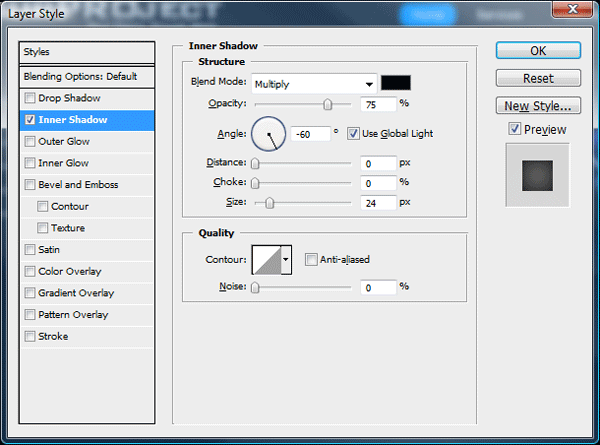Tick the Outer Glow checkbox
Image resolution: width=600 pixels, height=445 pixels.
tap(29, 142)
